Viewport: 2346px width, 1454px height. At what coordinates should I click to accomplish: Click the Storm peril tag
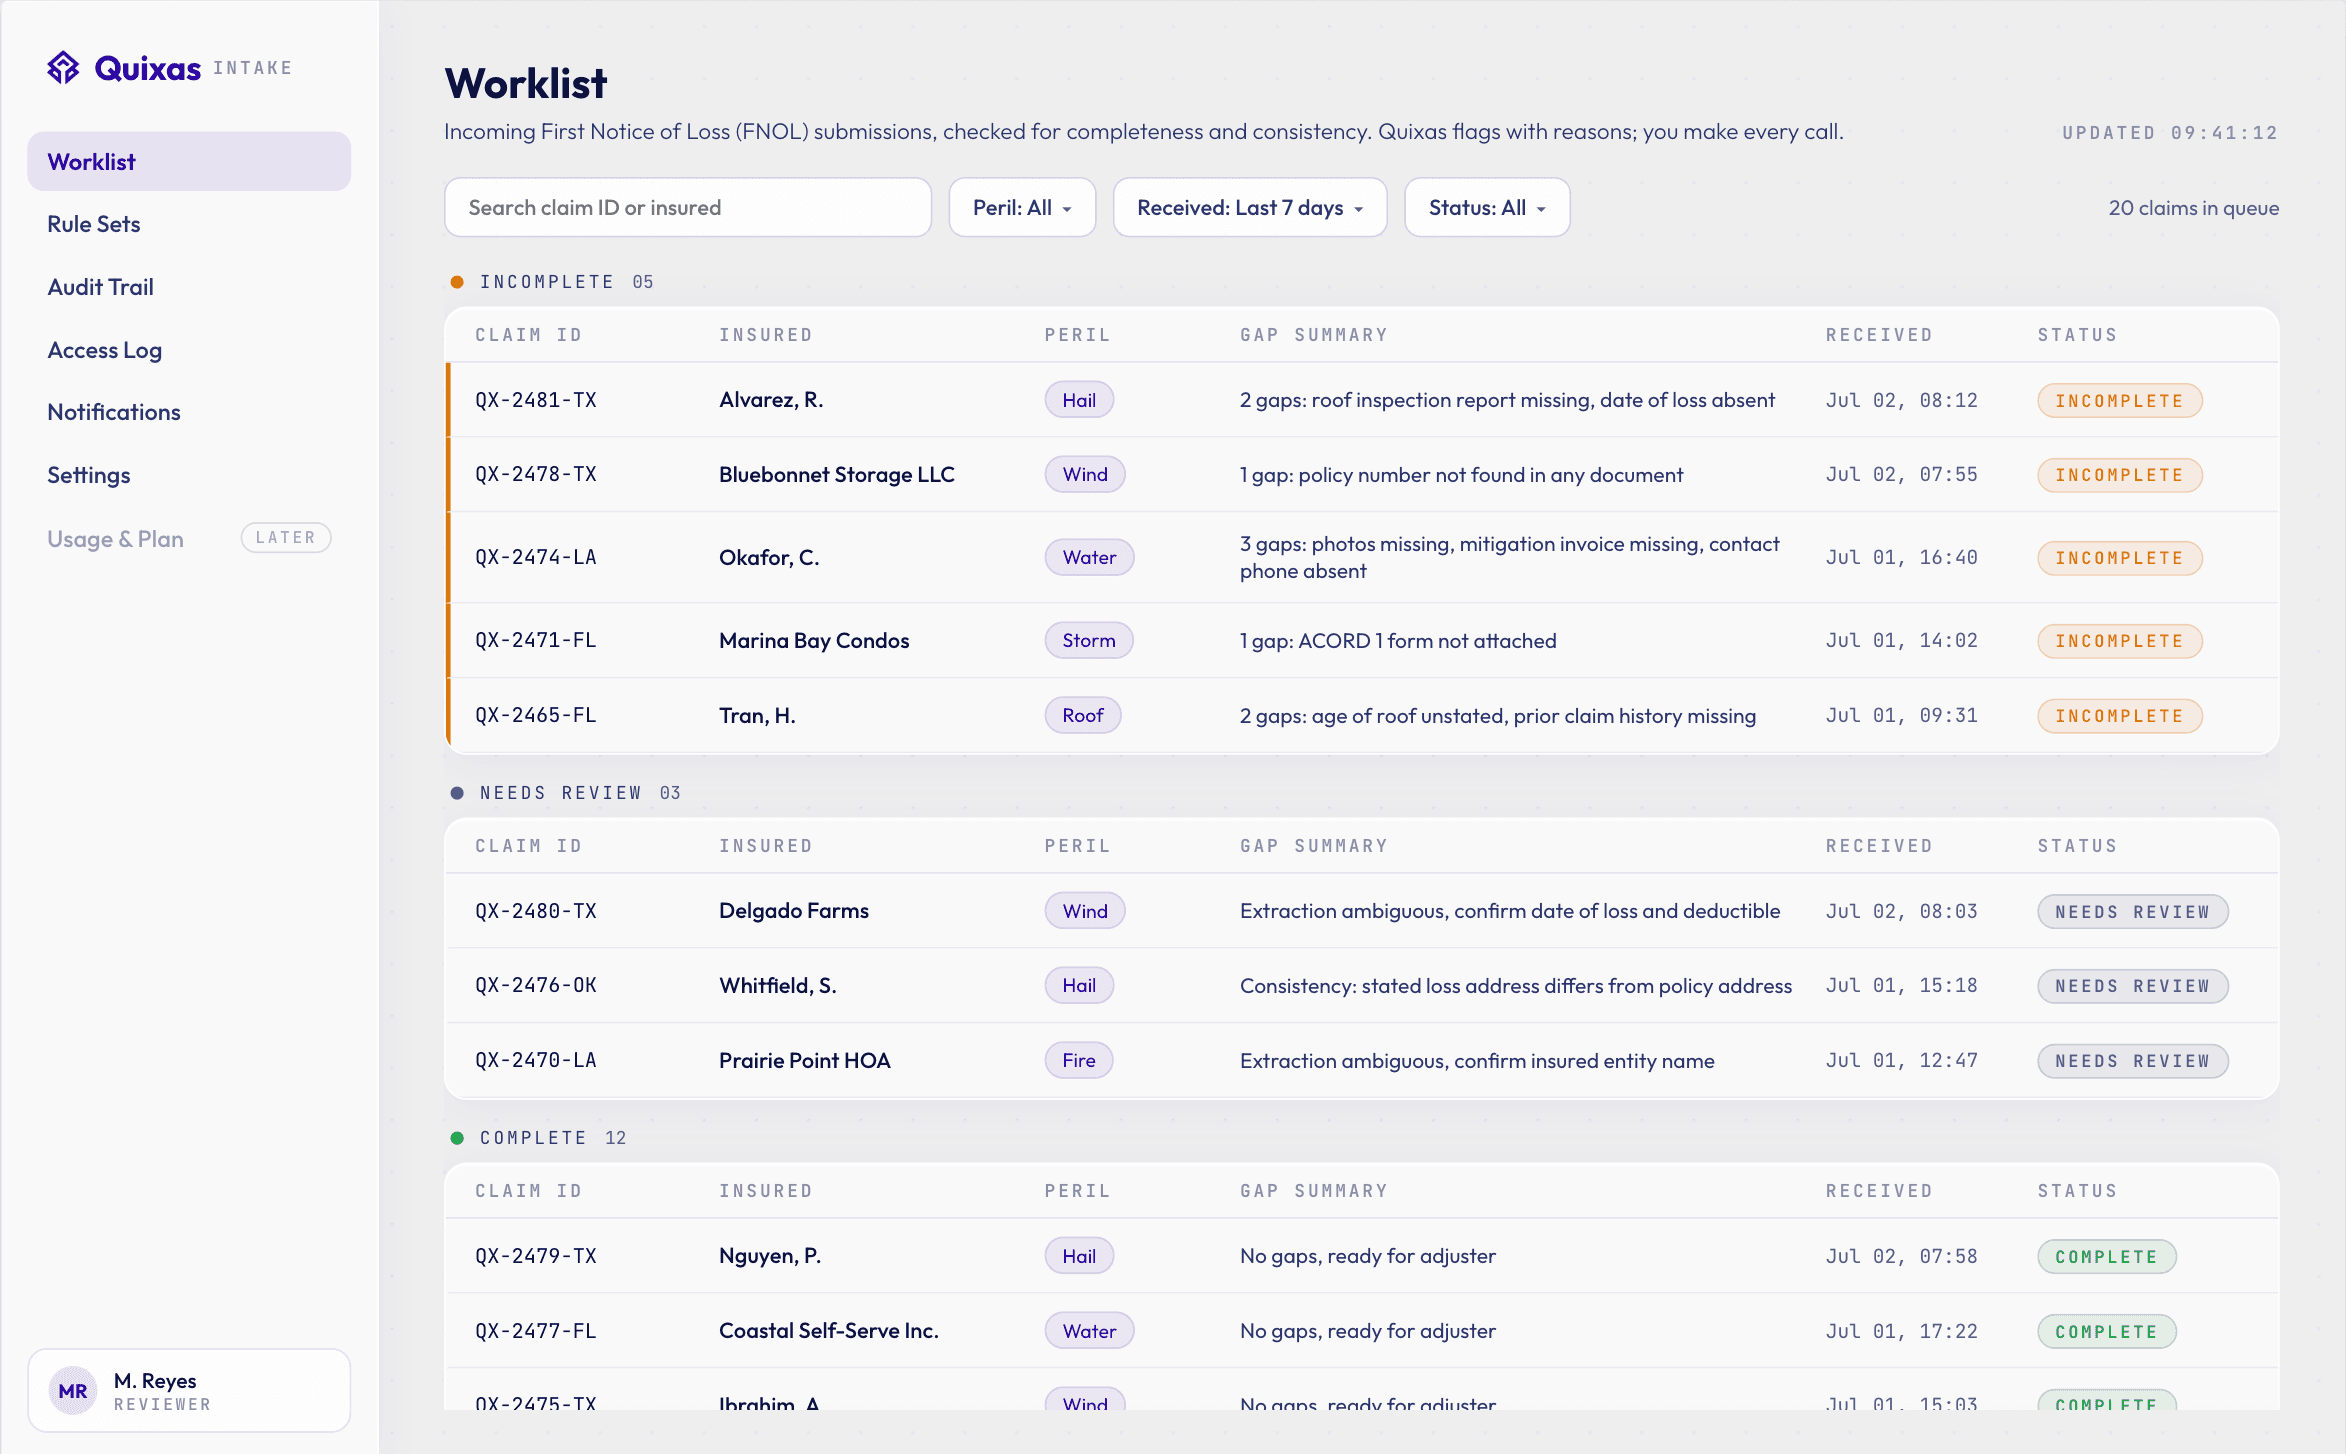(1089, 640)
